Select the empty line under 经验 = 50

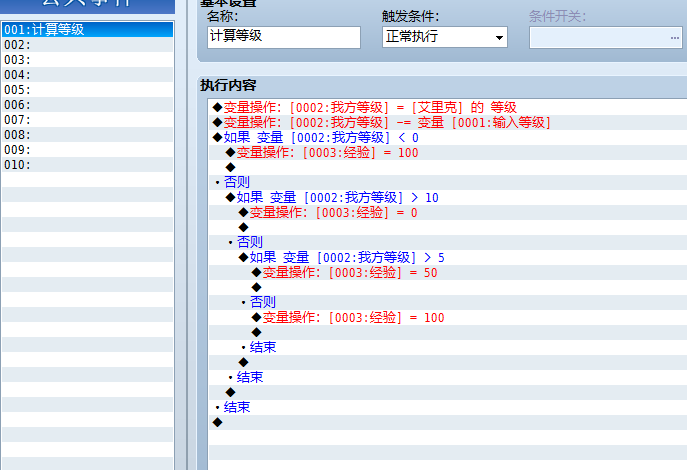tap(448, 287)
